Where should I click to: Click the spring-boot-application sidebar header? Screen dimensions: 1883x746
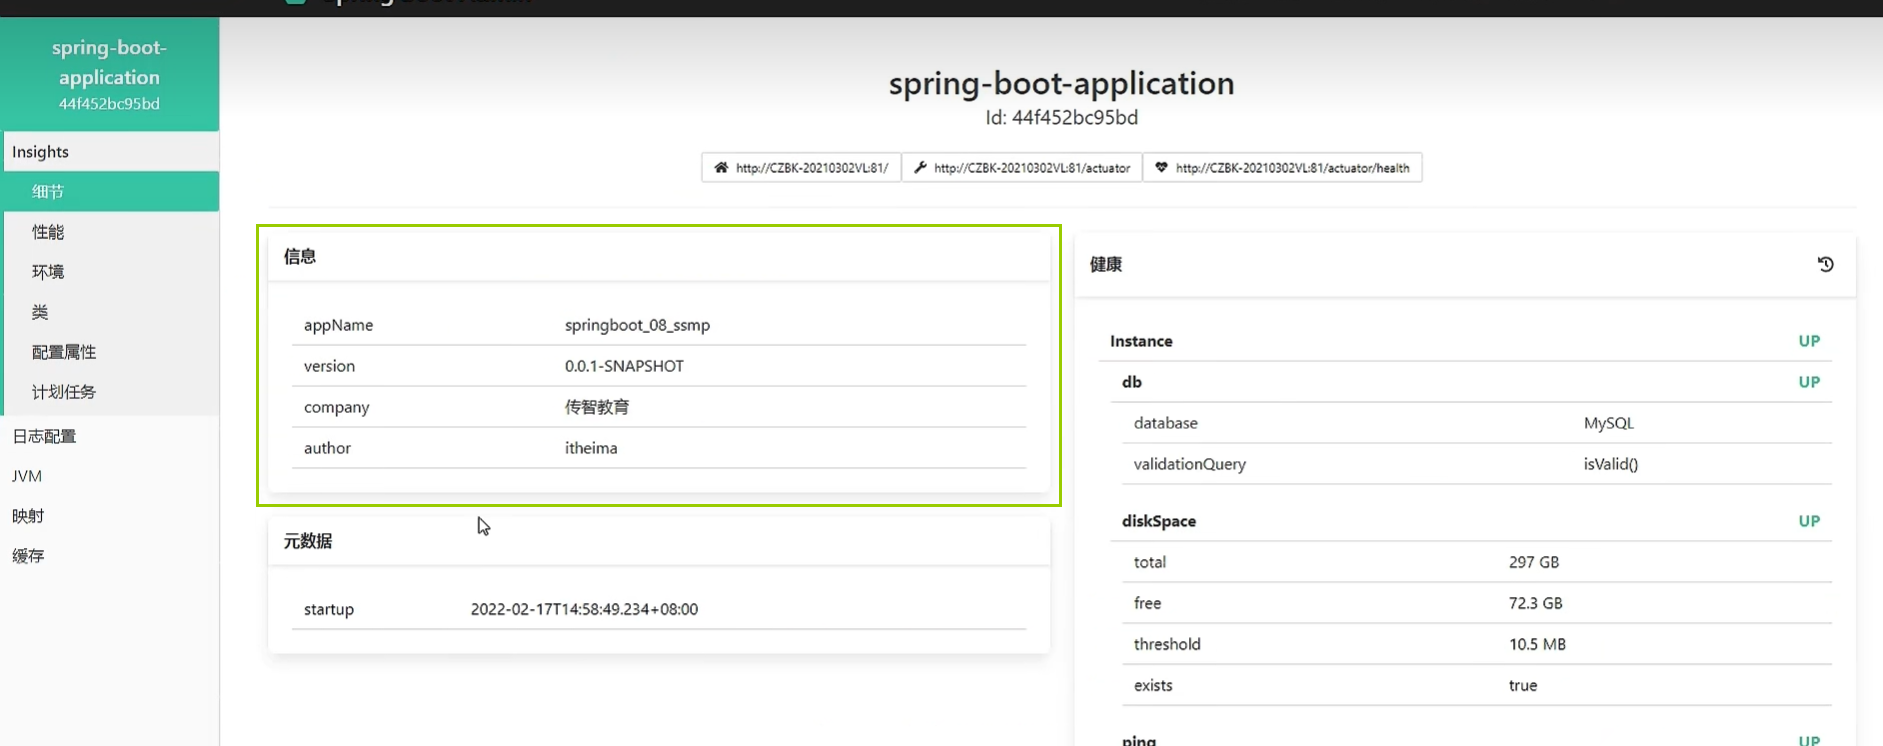click(109, 74)
